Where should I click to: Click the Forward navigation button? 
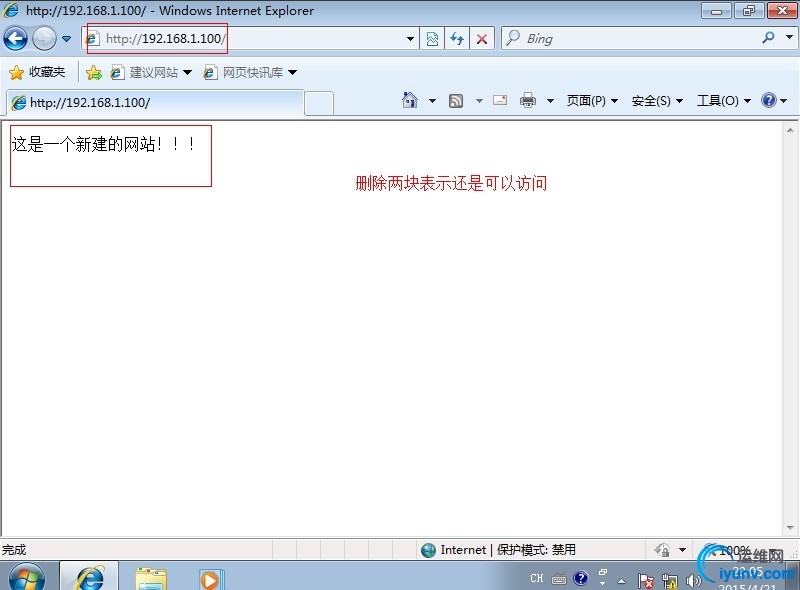coord(44,38)
